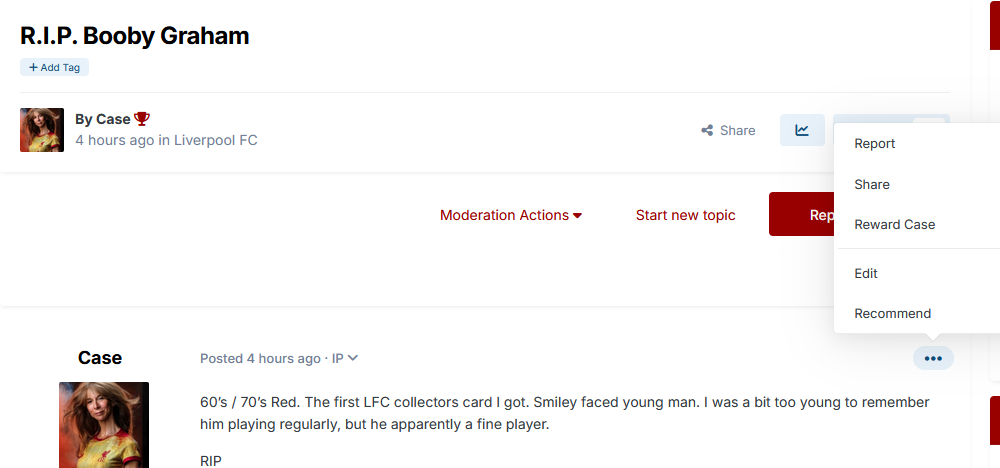Open the small author avatar in topic header
Screen dimensions: 1000x468
42,130
